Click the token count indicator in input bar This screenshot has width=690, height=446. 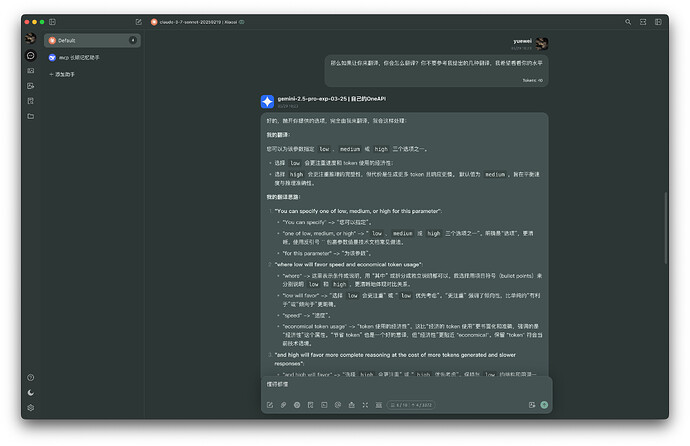411,405
